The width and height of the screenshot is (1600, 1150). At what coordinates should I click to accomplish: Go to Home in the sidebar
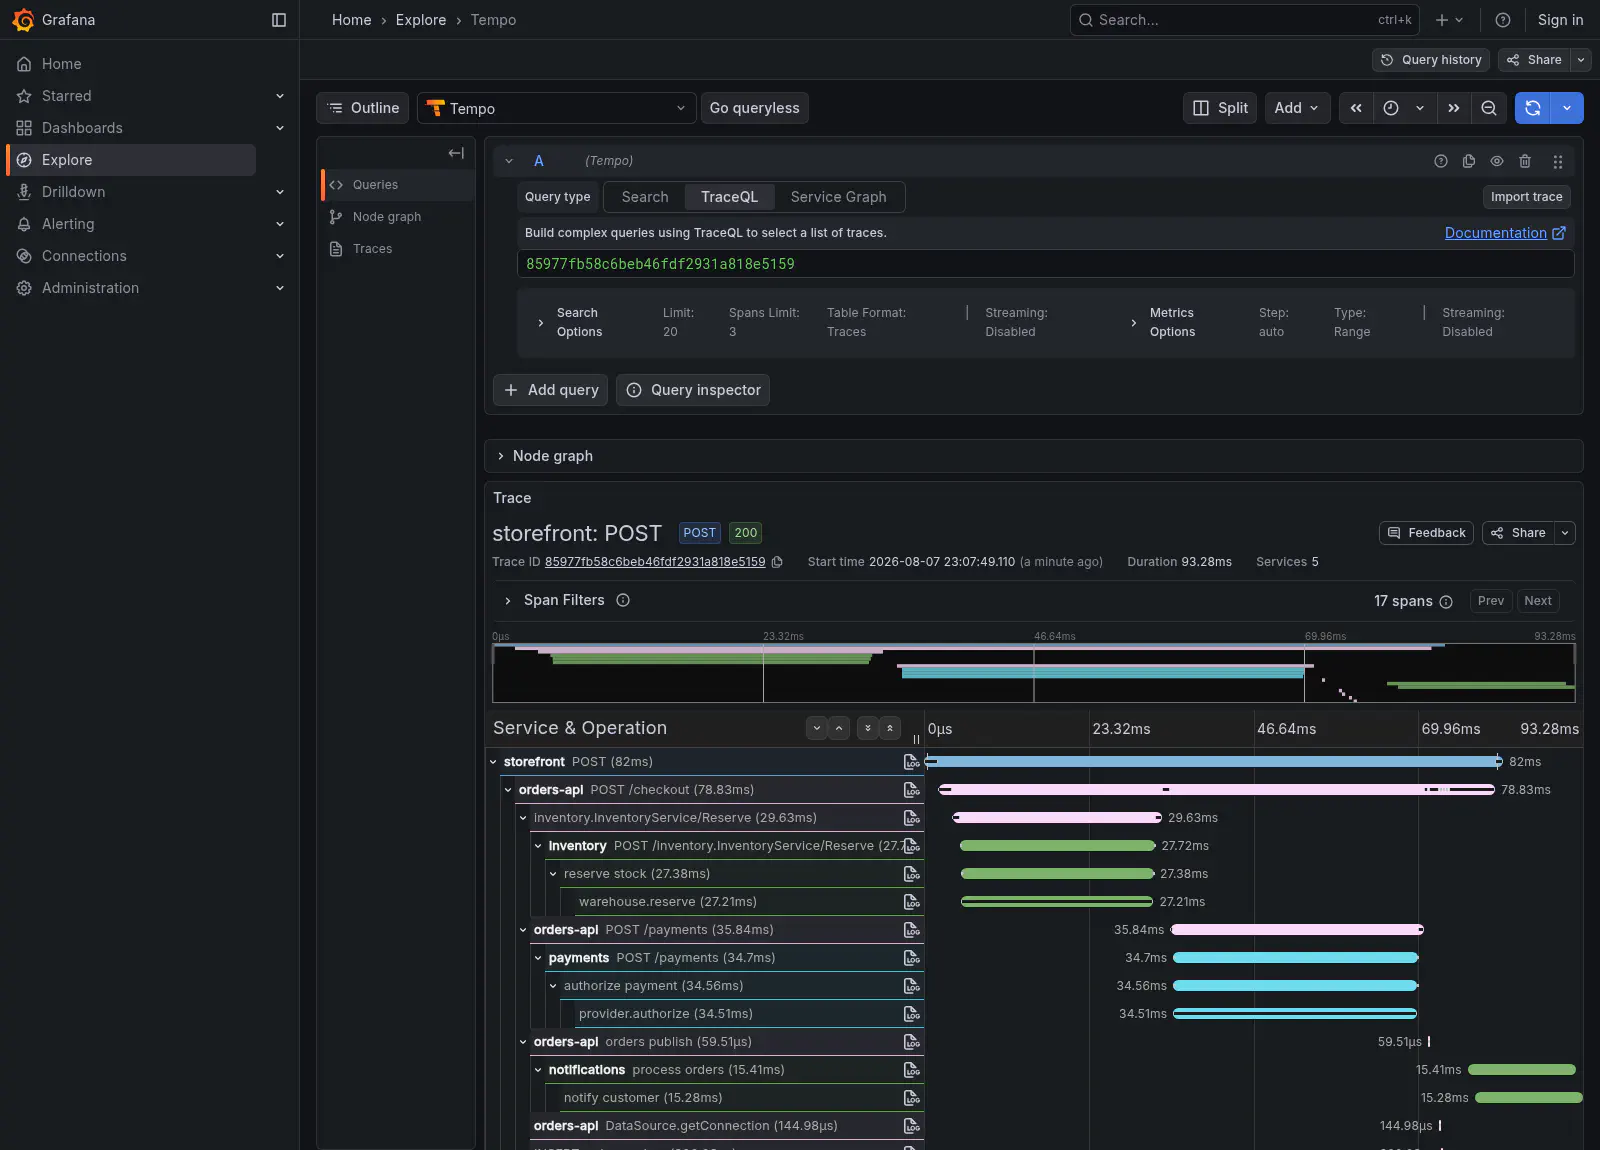[x=62, y=64]
